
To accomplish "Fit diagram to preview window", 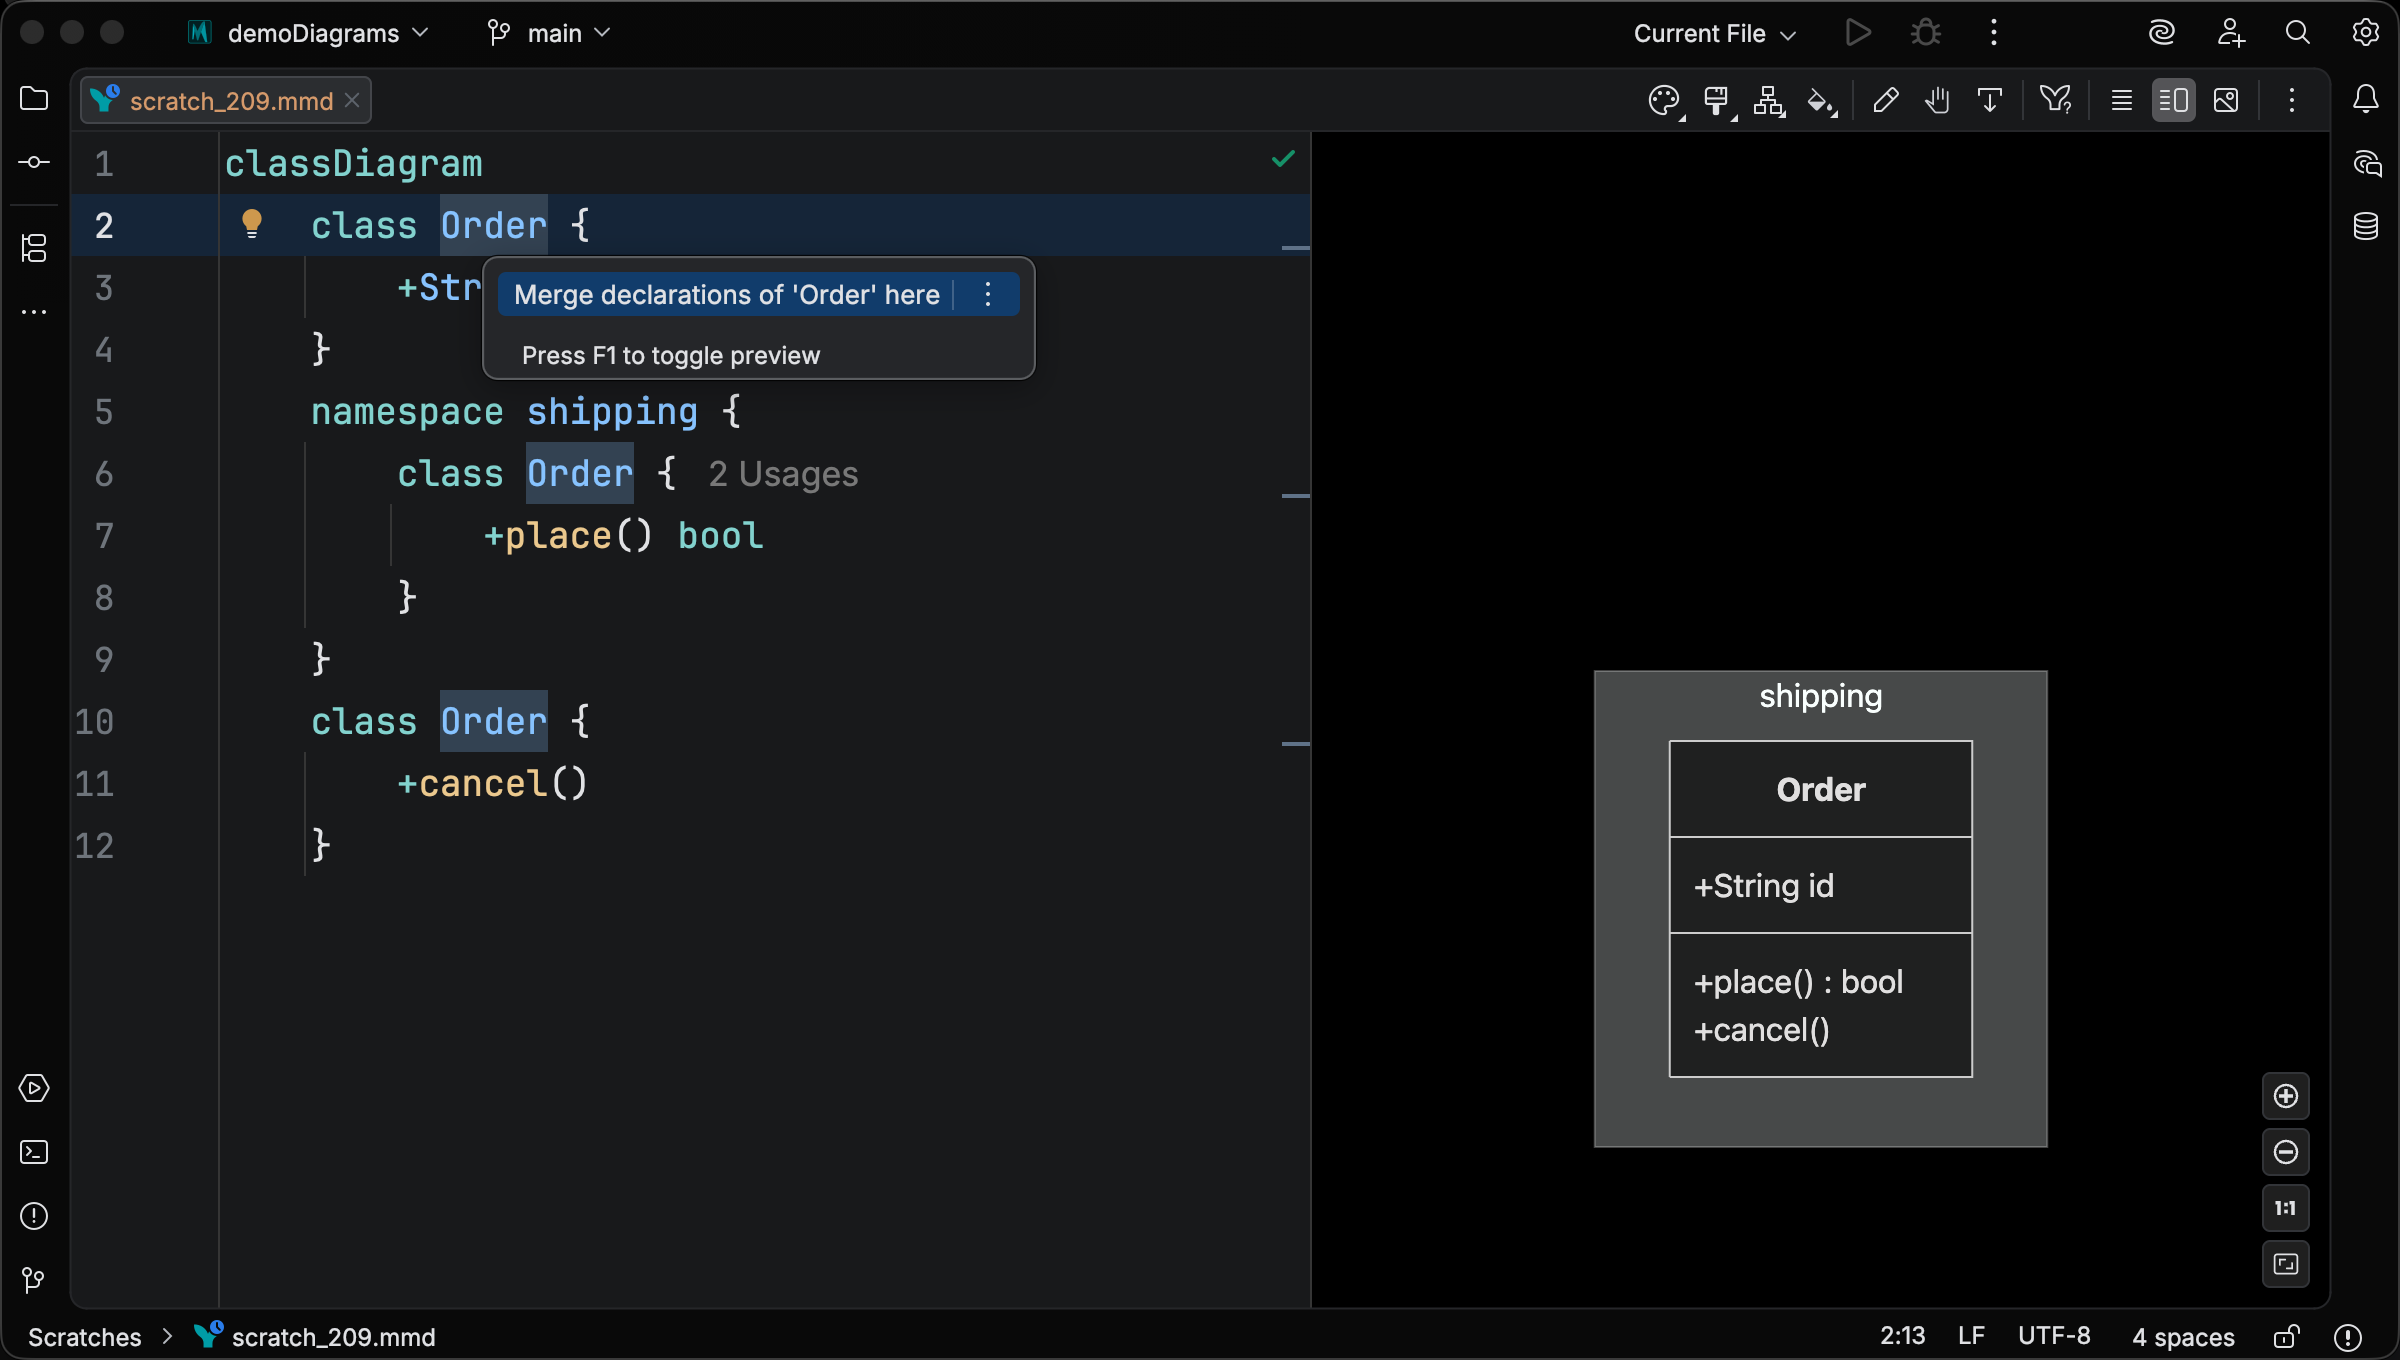I will (x=2286, y=1264).
